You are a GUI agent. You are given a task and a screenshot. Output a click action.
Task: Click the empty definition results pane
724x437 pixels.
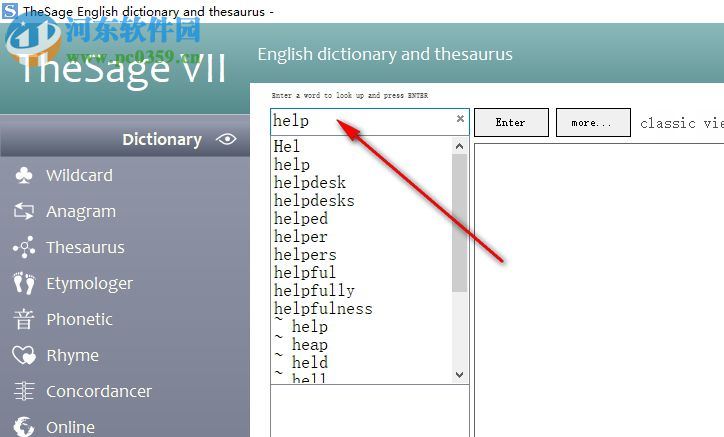[599, 290]
